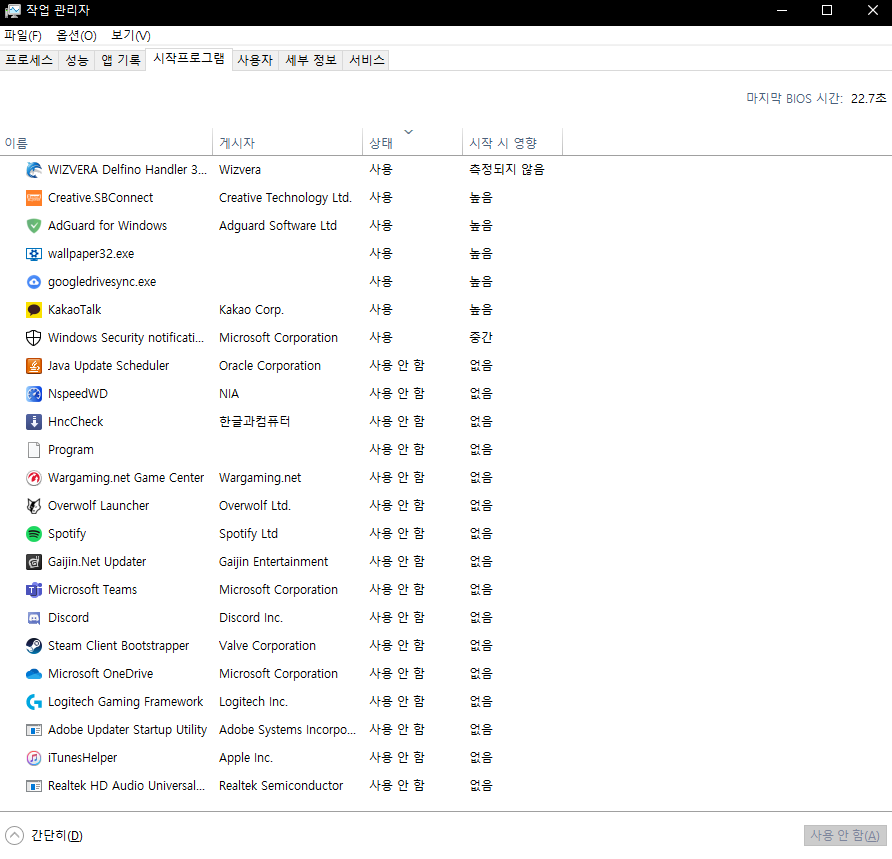Select the blank Program file icon
Viewport: 892px width, 859px height.
[x=34, y=449]
